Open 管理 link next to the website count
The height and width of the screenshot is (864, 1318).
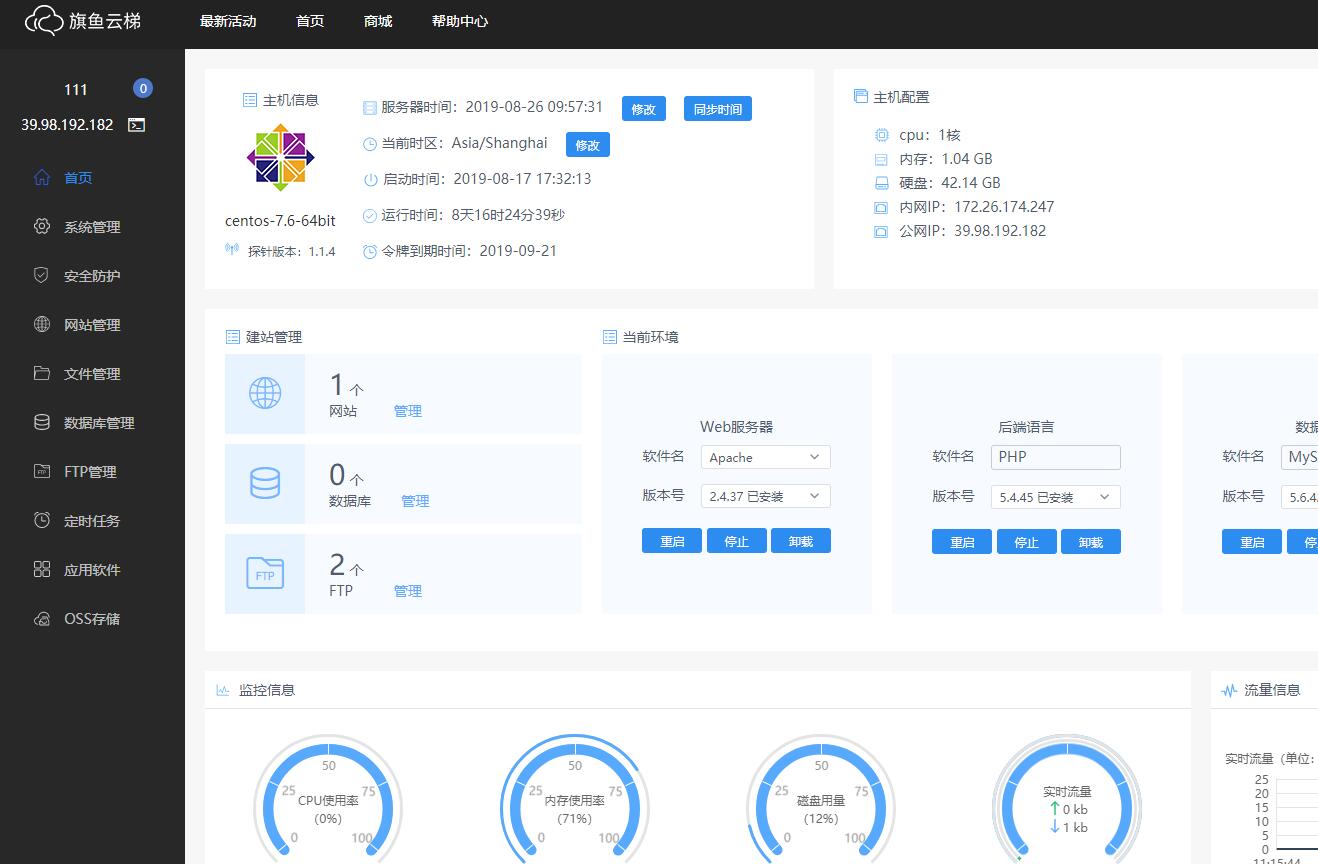[408, 411]
